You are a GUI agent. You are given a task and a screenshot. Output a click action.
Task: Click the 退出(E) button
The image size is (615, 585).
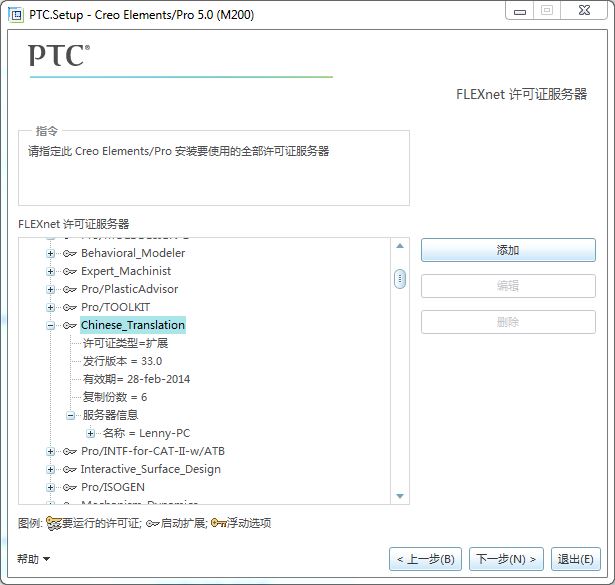(575, 559)
